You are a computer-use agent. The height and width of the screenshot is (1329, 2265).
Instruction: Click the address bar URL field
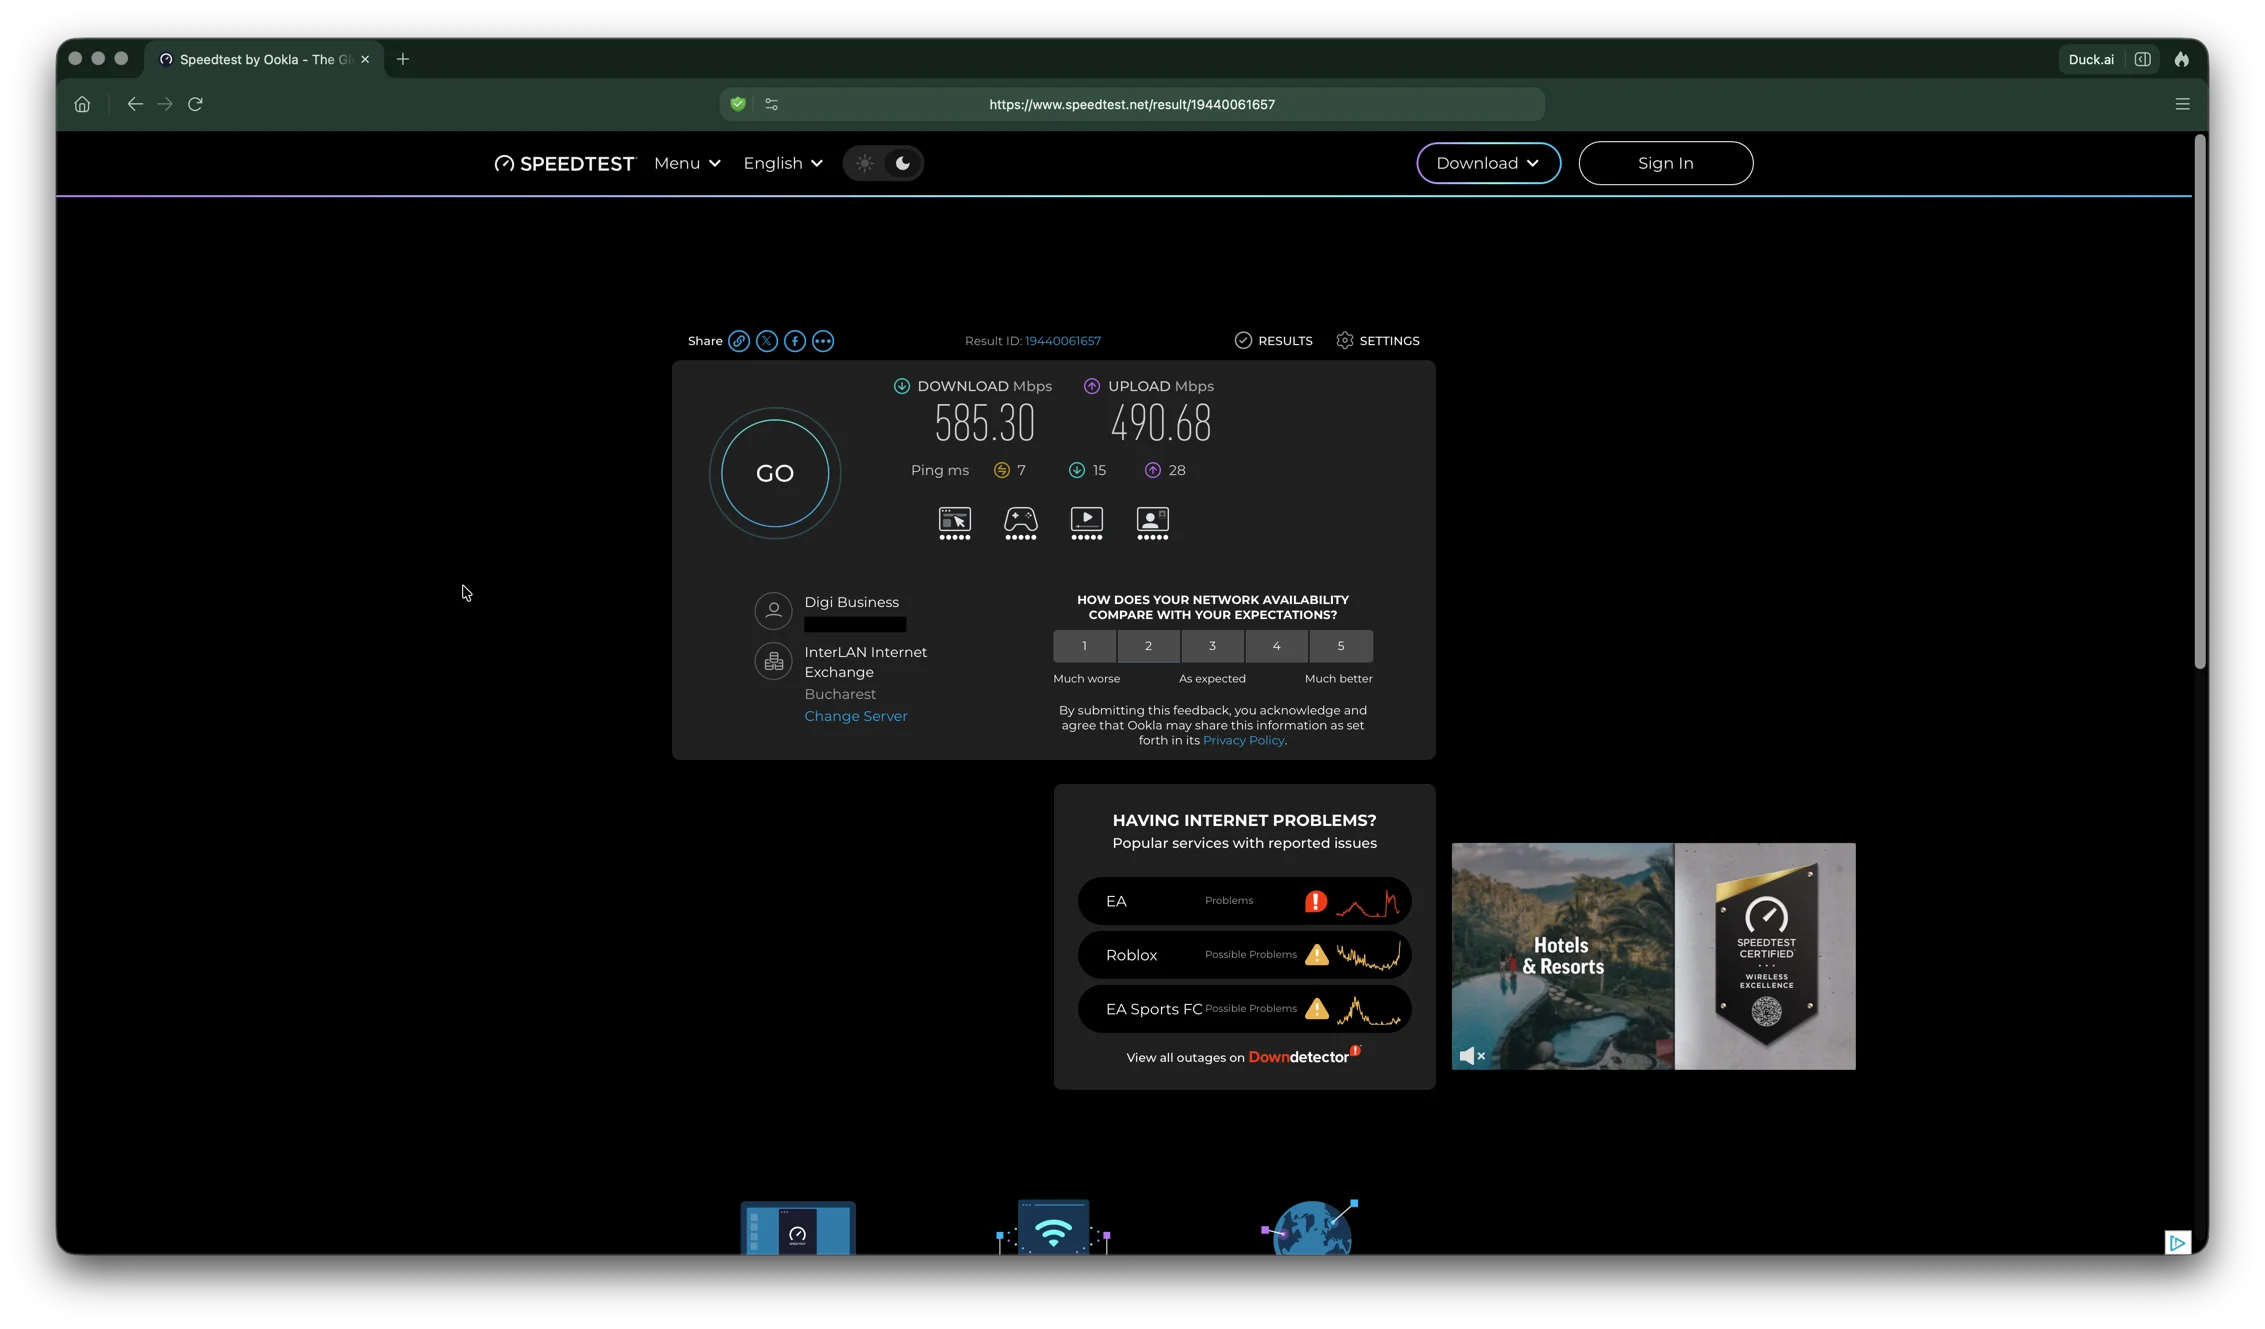click(x=1131, y=104)
